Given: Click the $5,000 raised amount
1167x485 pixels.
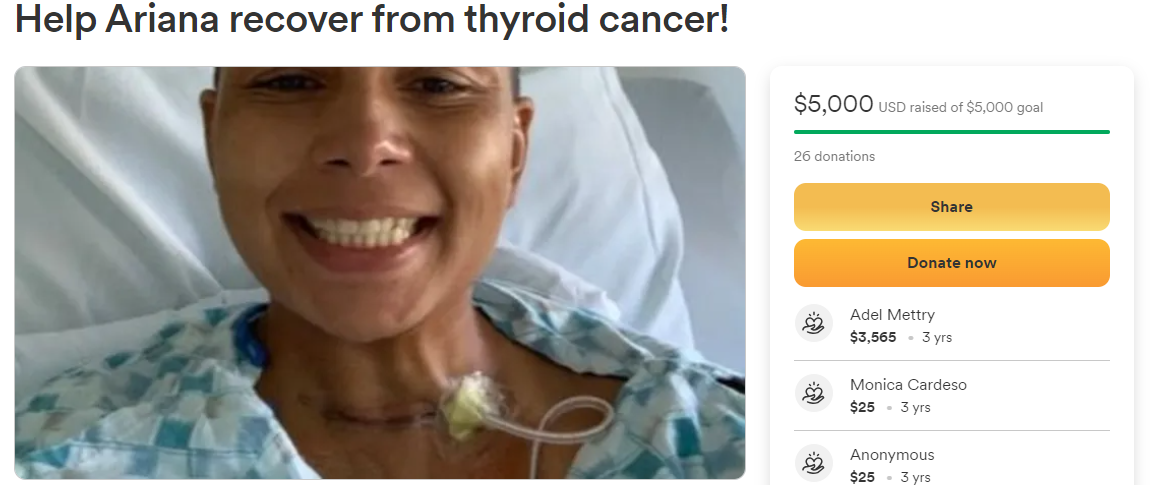Looking at the screenshot, I should (x=834, y=104).
